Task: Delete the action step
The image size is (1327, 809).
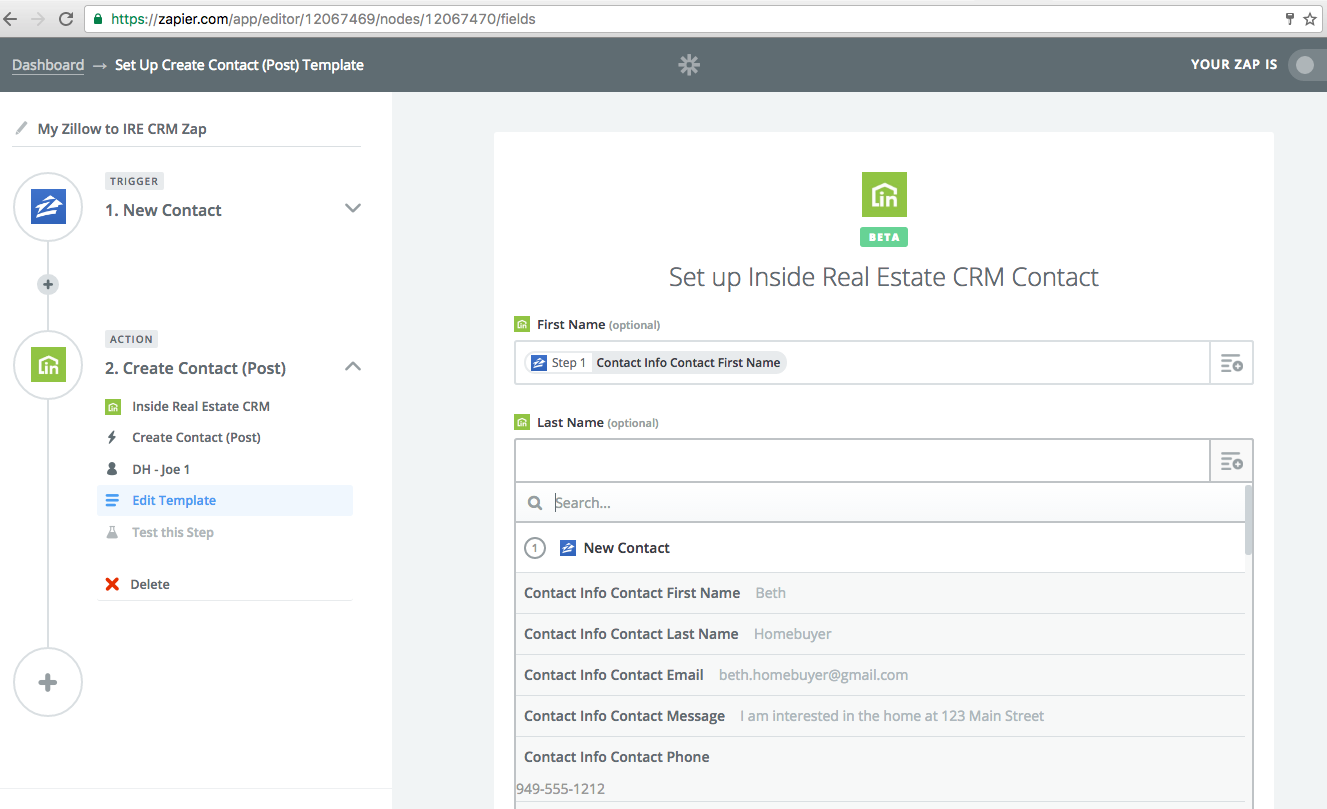Action: (x=150, y=584)
